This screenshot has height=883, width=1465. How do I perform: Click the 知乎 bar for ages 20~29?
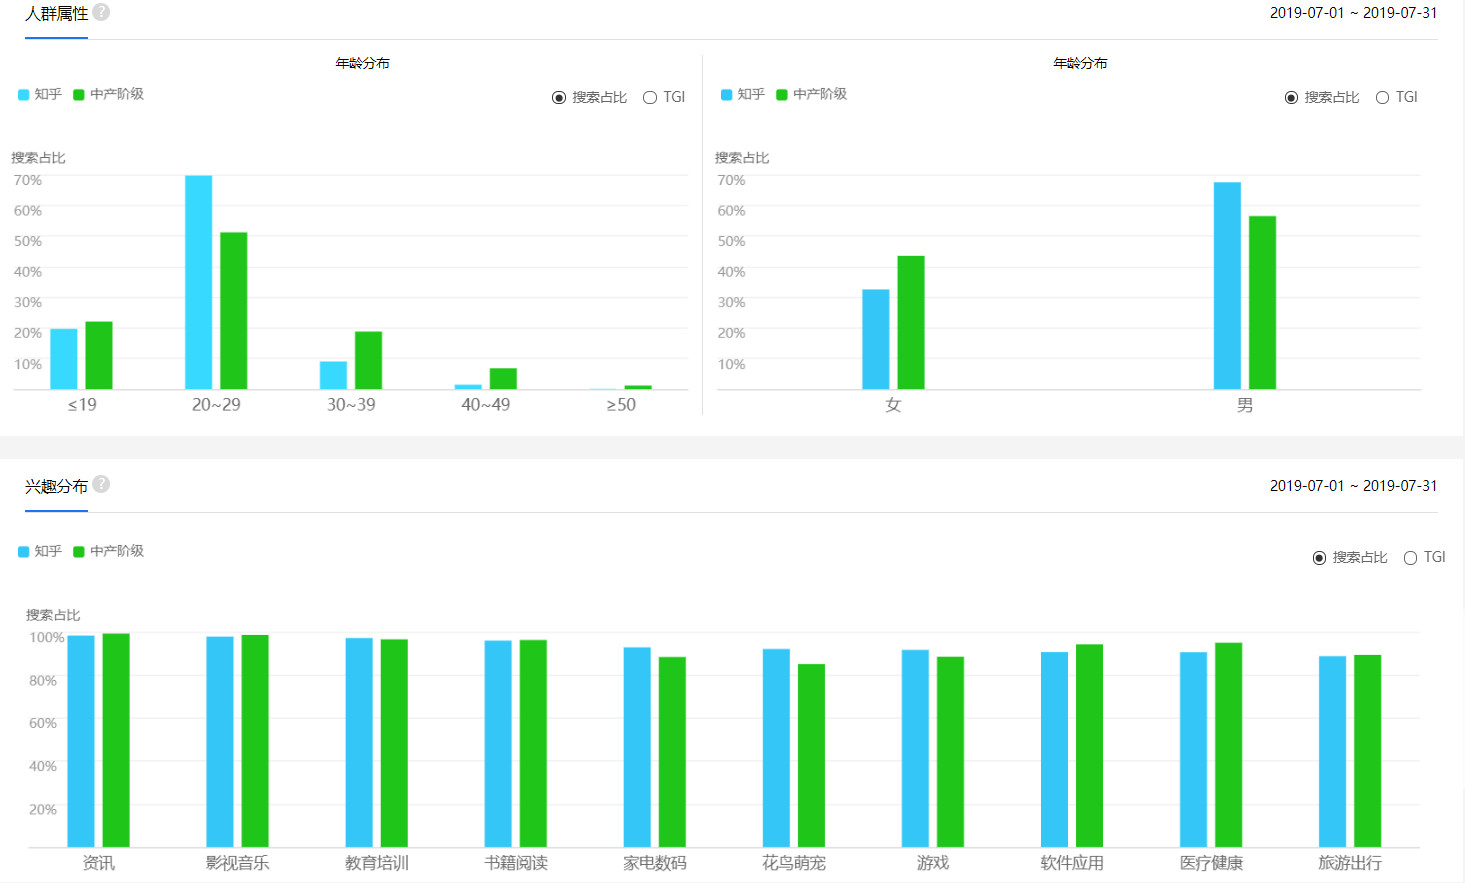click(198, 282)
